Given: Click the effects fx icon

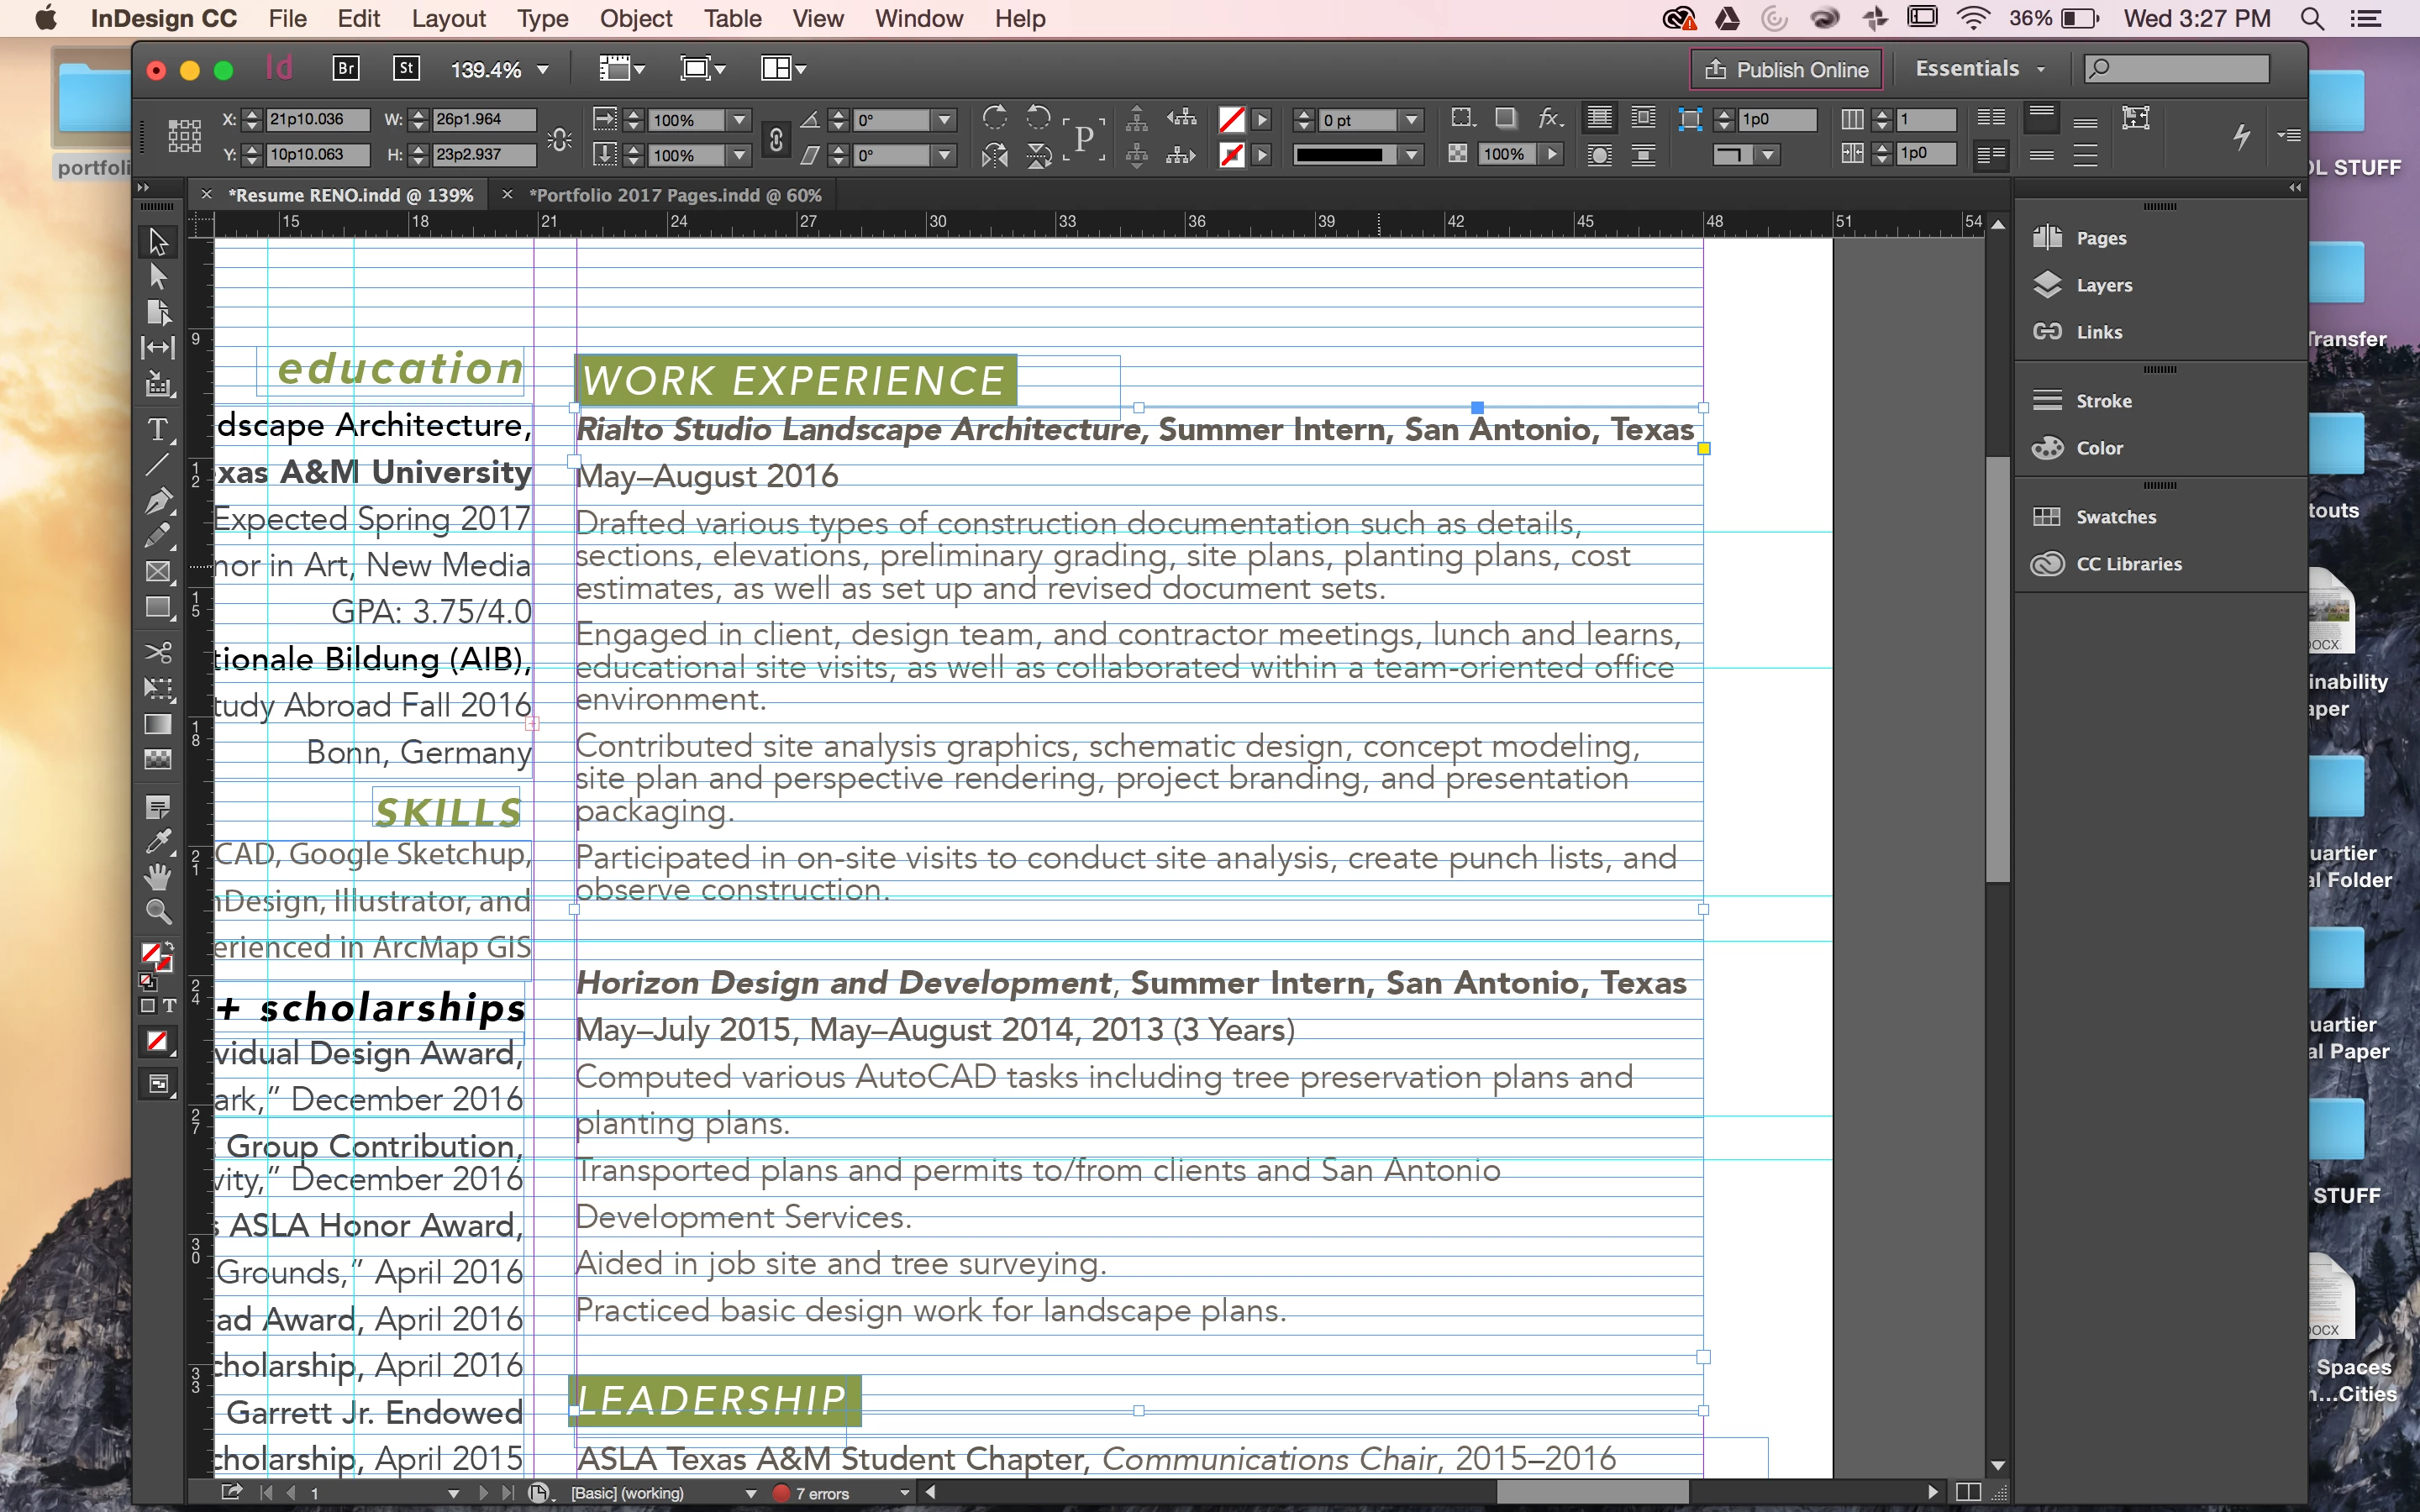Looking at the screenshot, I should click(x=1549, y=118).
